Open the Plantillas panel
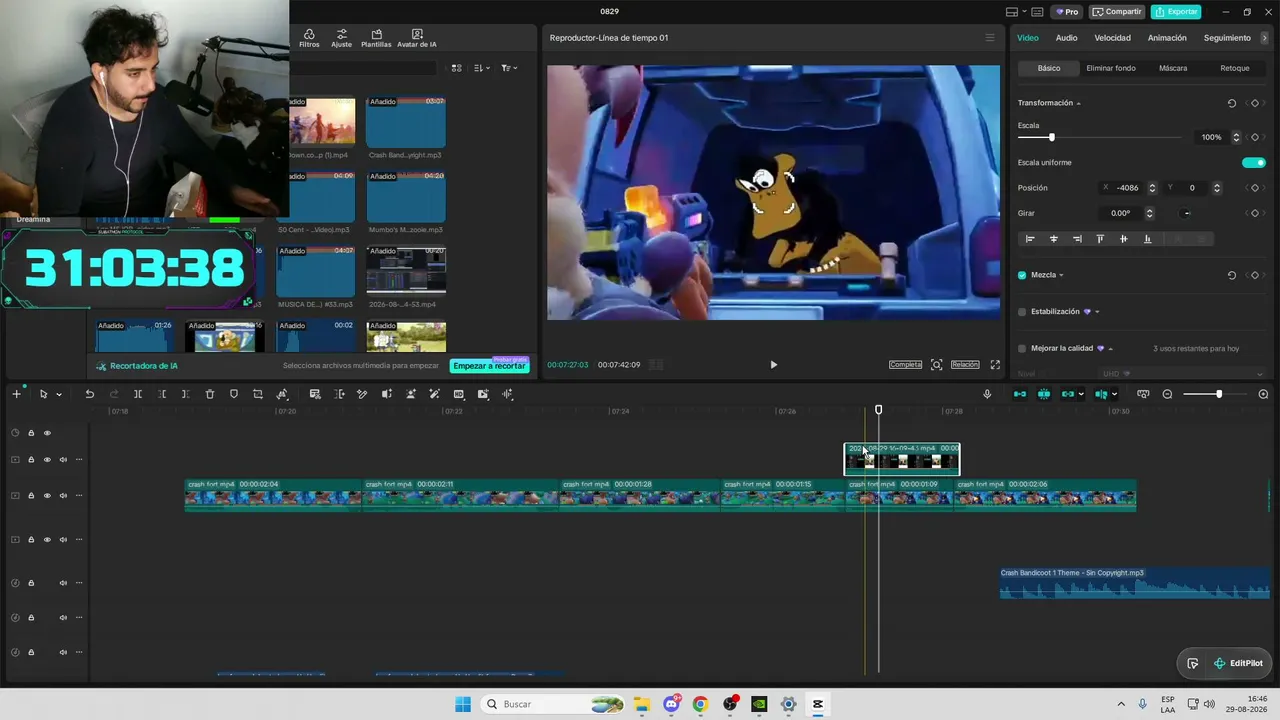This screenshot has width=1280, height=720. (x=376, y=38)
